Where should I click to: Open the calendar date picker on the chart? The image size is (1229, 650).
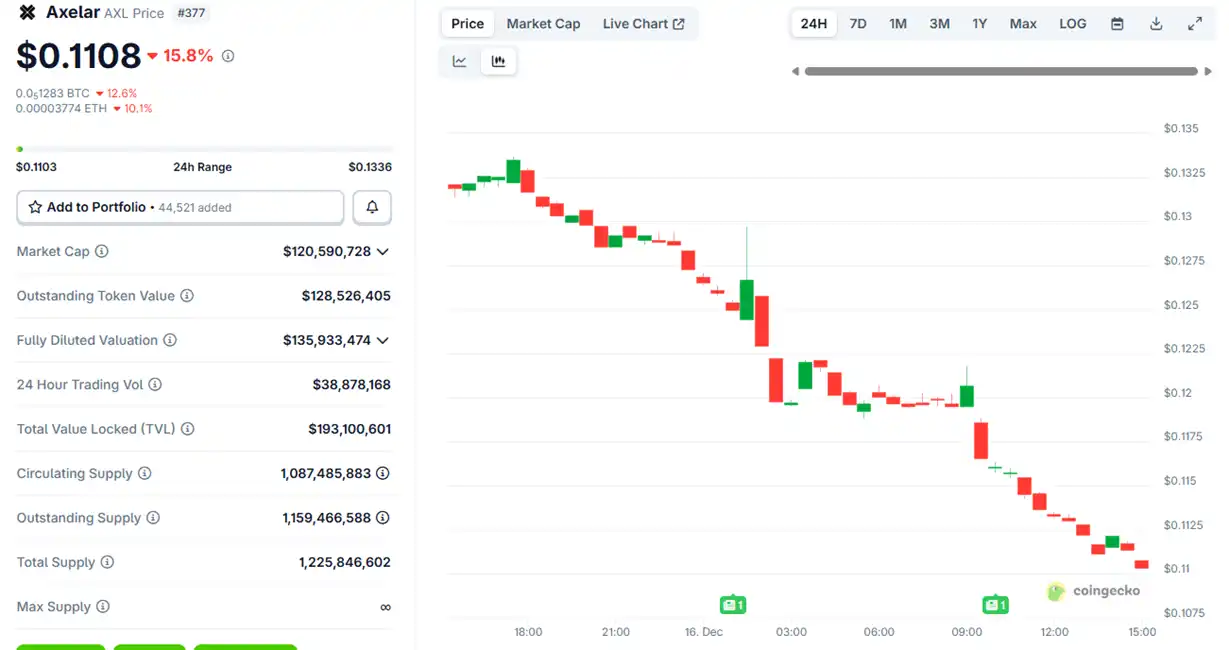point(1117,23)
